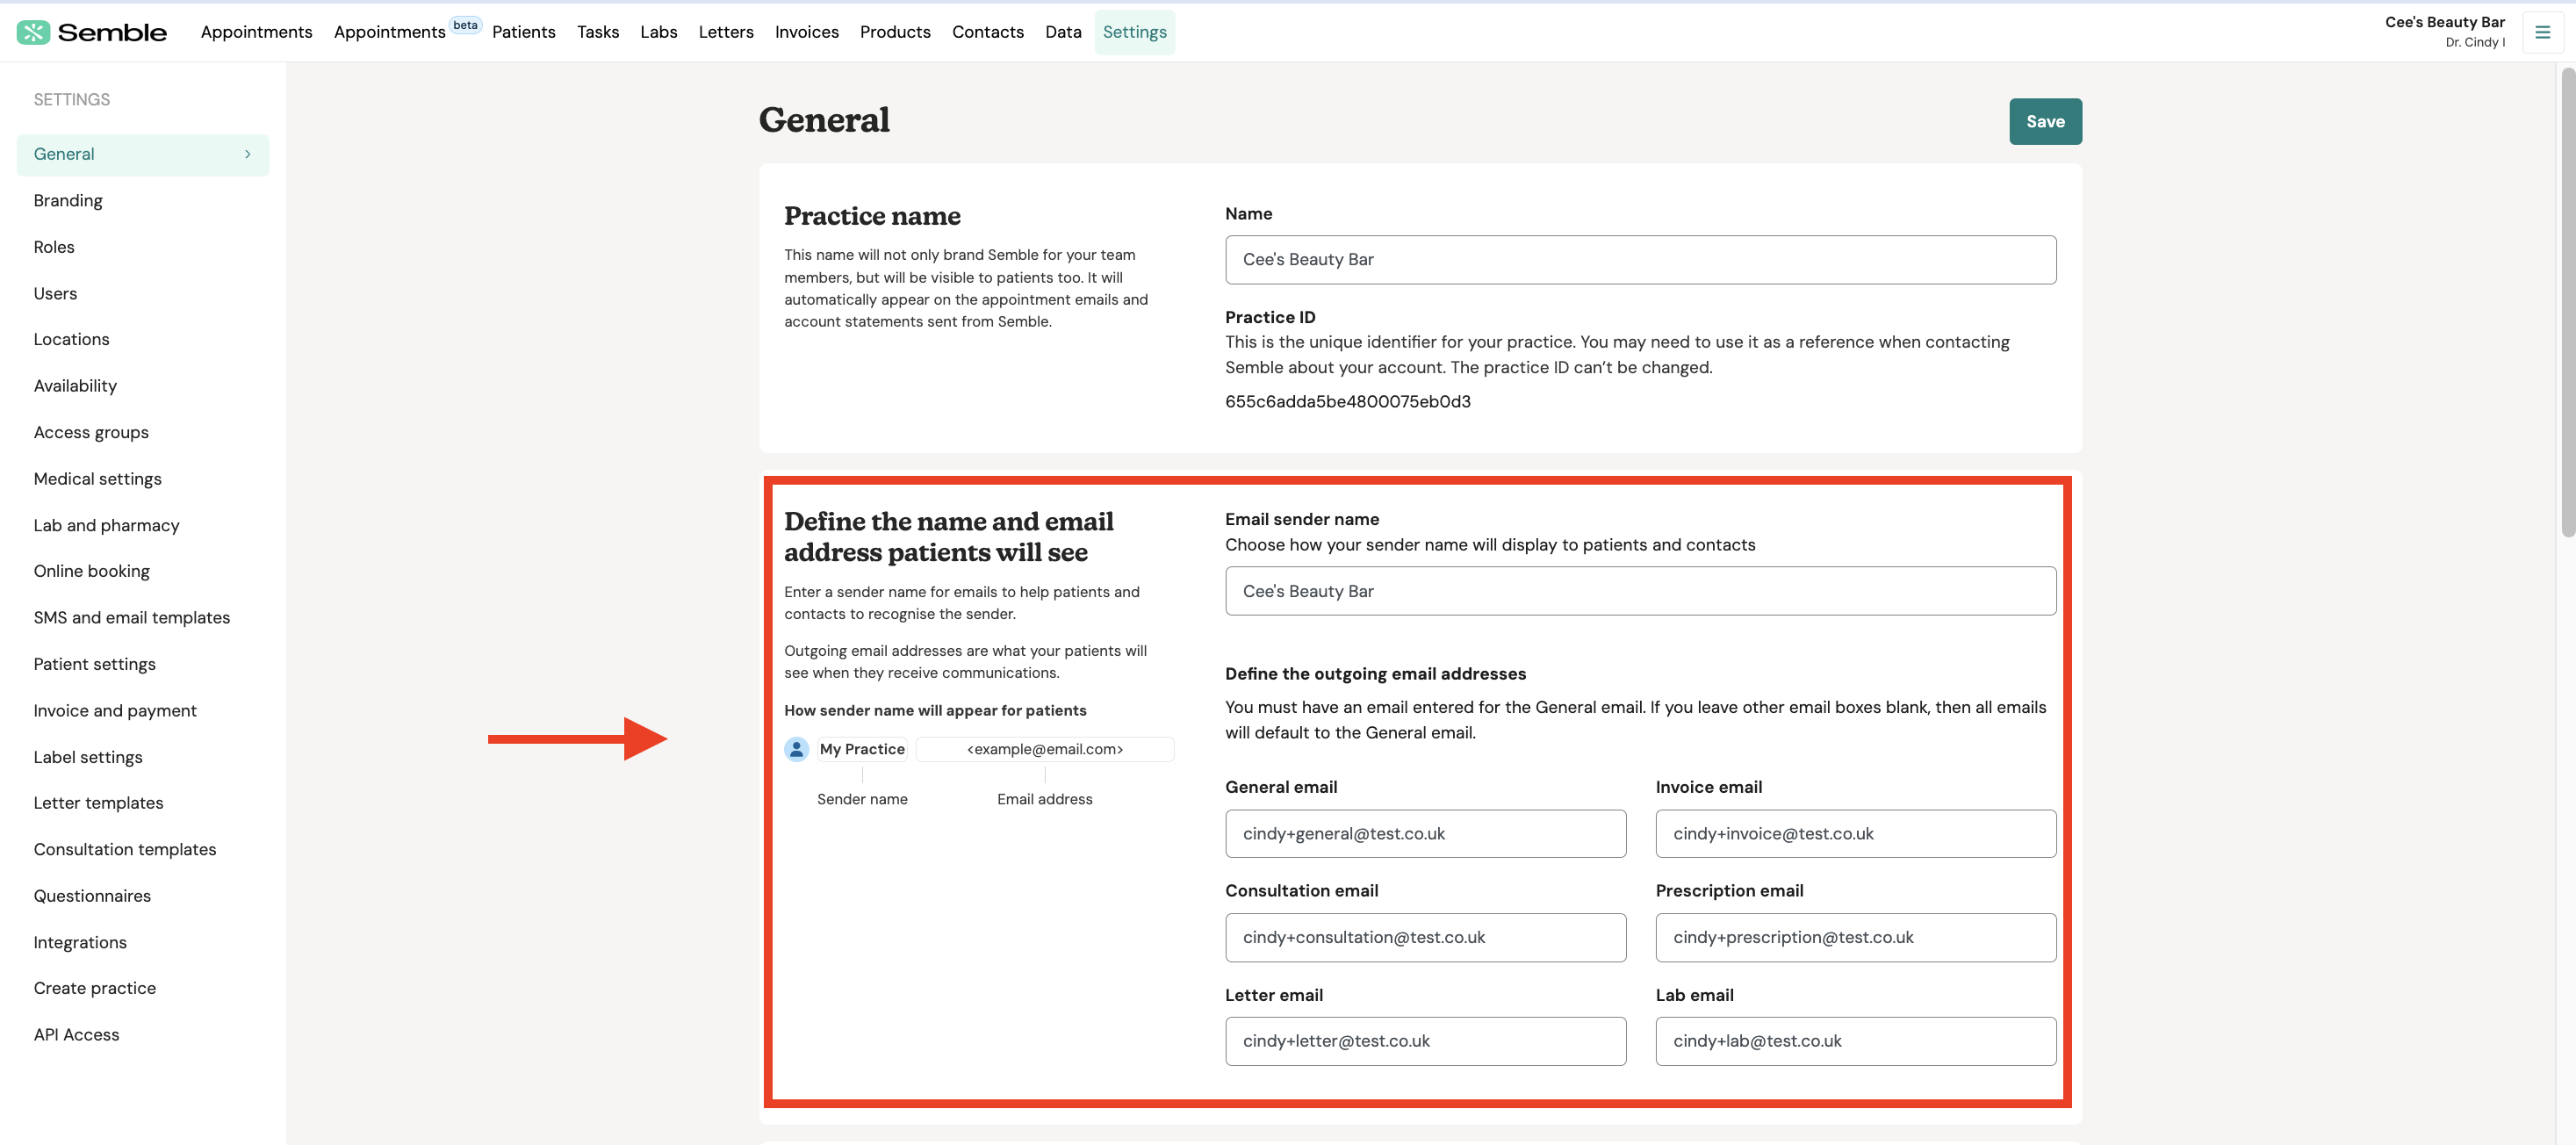Open SMS and email templates
The height and width of the screenshot is (1145, 2576).
tap(132, 618)
